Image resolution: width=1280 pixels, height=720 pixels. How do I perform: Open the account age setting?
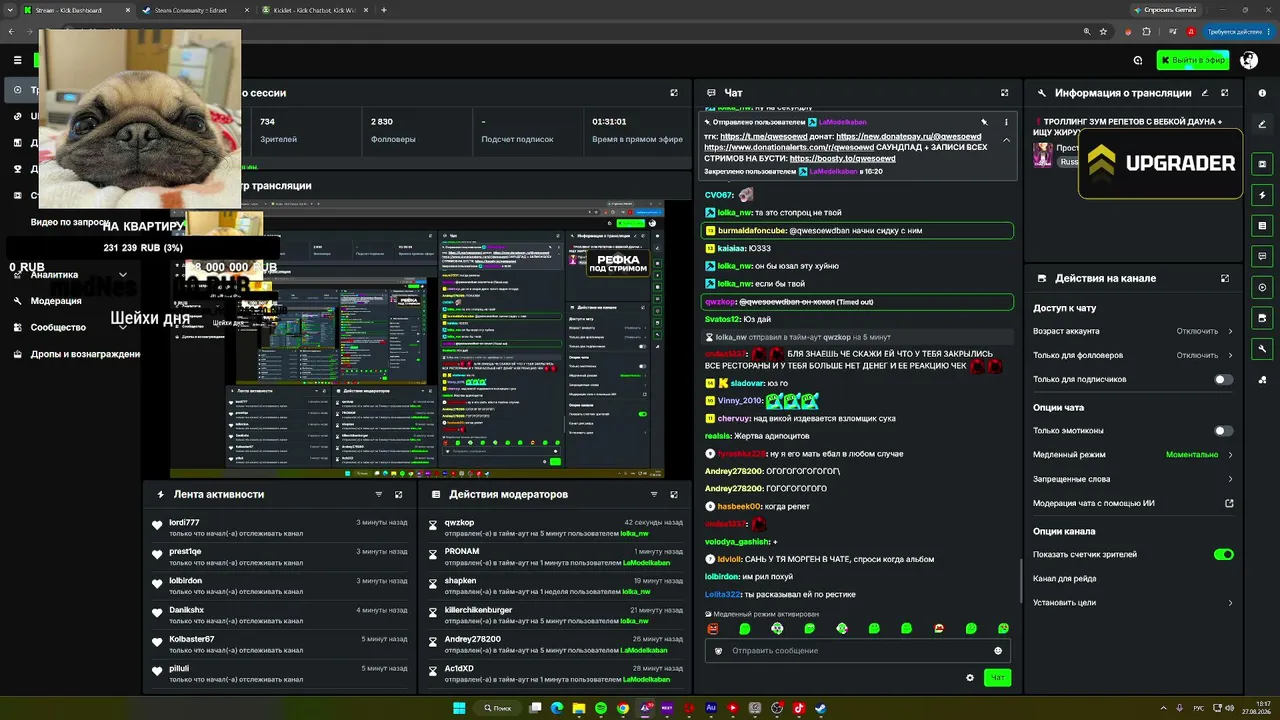click(1133, 331)
